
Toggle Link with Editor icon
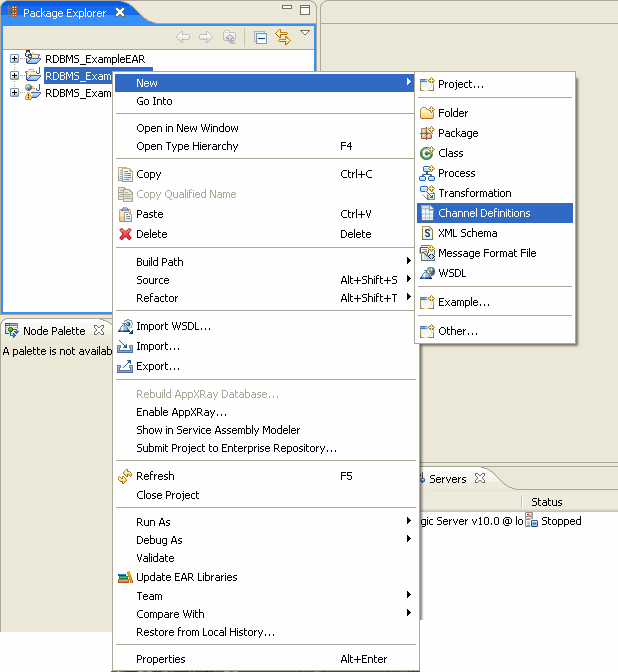click(283, 37)
